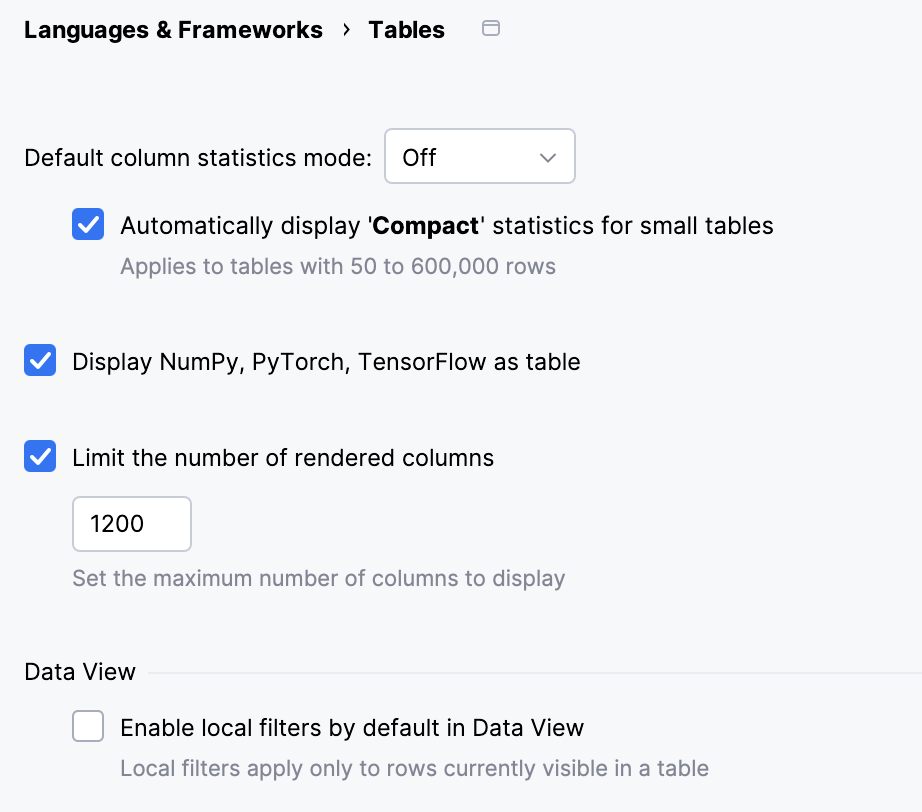Screen dimensions: 922x812
Task: Enable the local filters in Data View checkbox
Action: click(88, 727)
